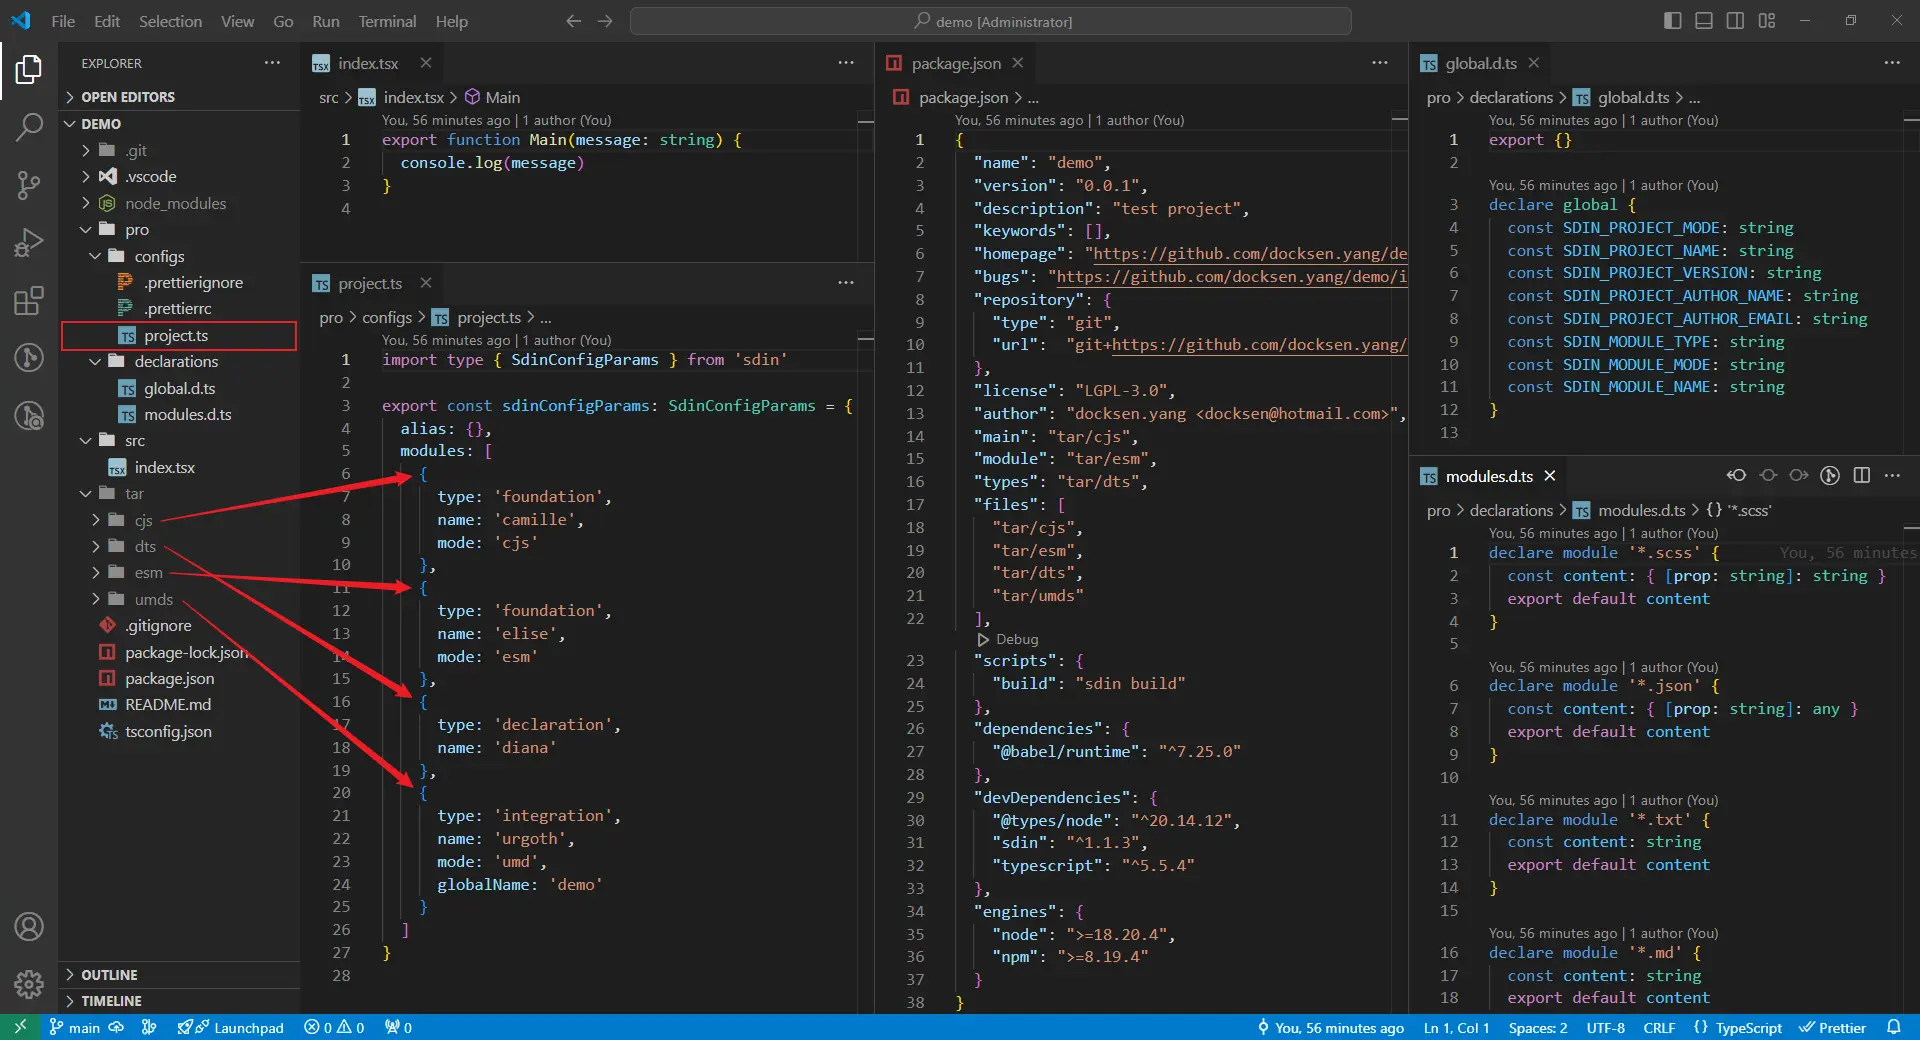Click the Prettier formatter status item

click(x=1832, y=1027)
